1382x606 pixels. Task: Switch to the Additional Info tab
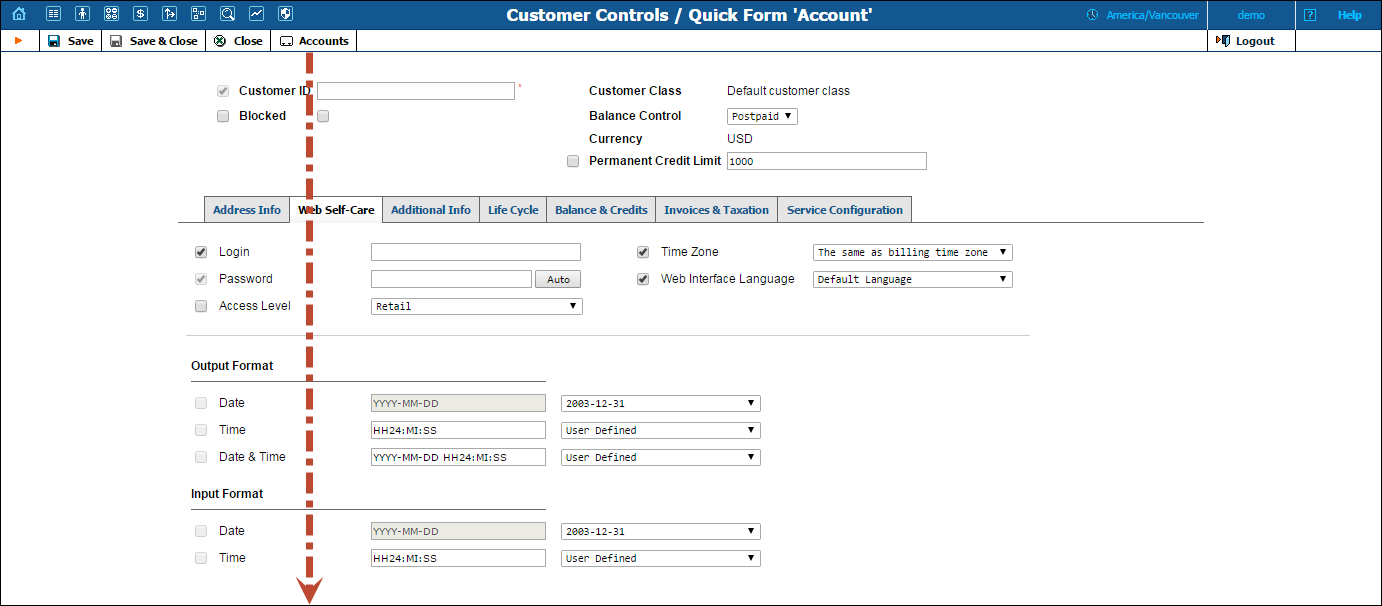point(431,210)
